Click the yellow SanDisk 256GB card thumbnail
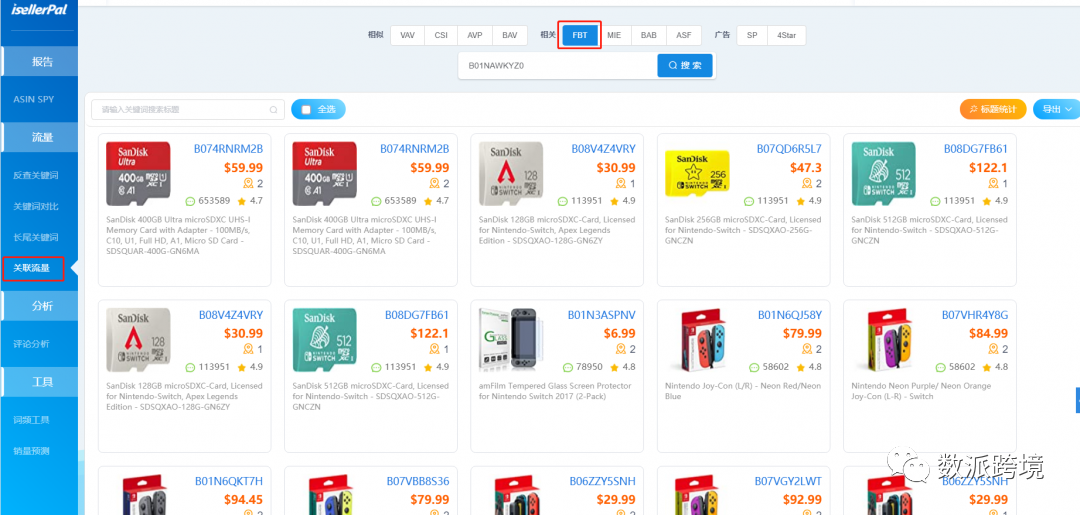Viewport: 1080px width, 515px height. 696,173
